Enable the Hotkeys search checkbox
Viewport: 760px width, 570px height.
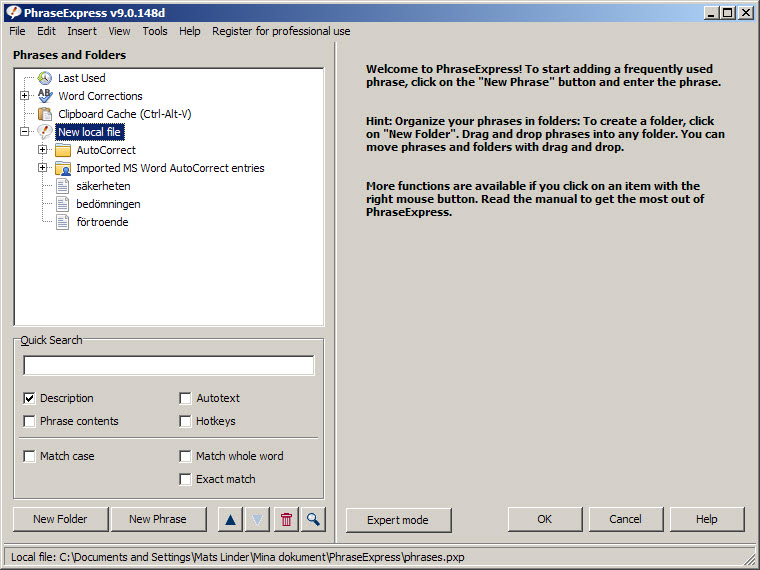point(185,421)
